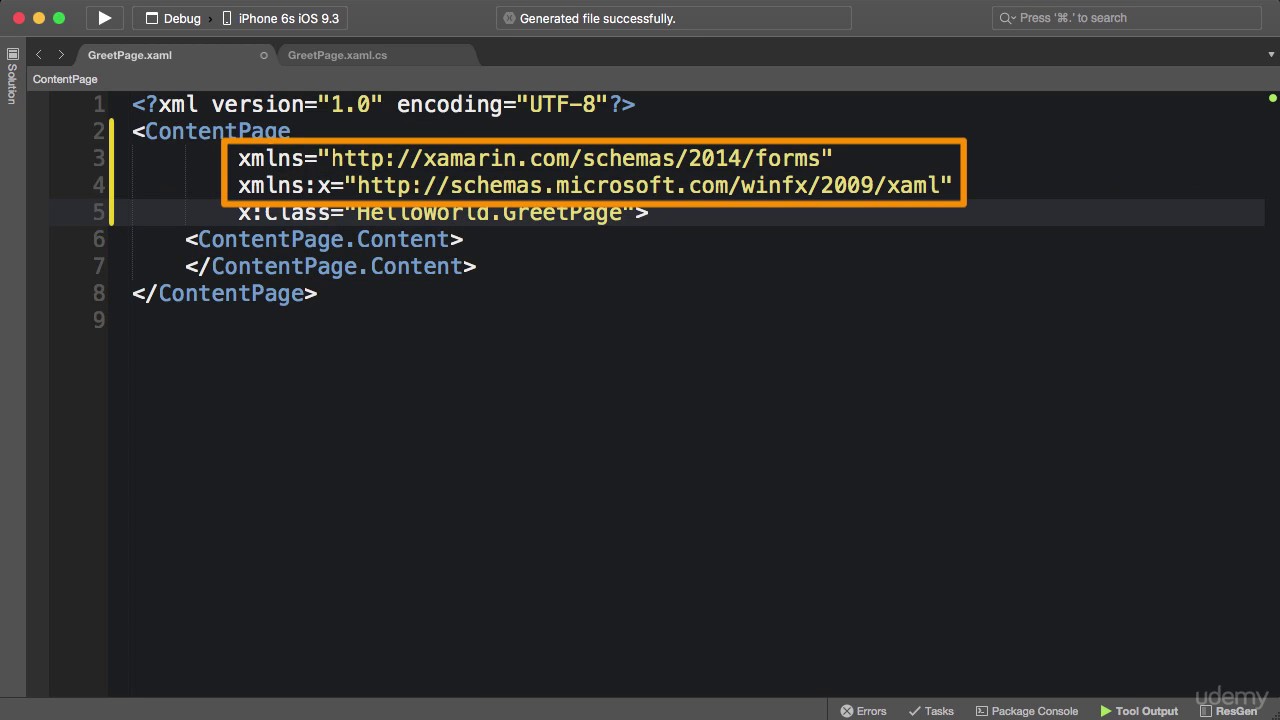Image resolution: width=1280 pixels, height=720 pixels.
Task: Open the Debug configuration selector
Action: tap(173, 18)
